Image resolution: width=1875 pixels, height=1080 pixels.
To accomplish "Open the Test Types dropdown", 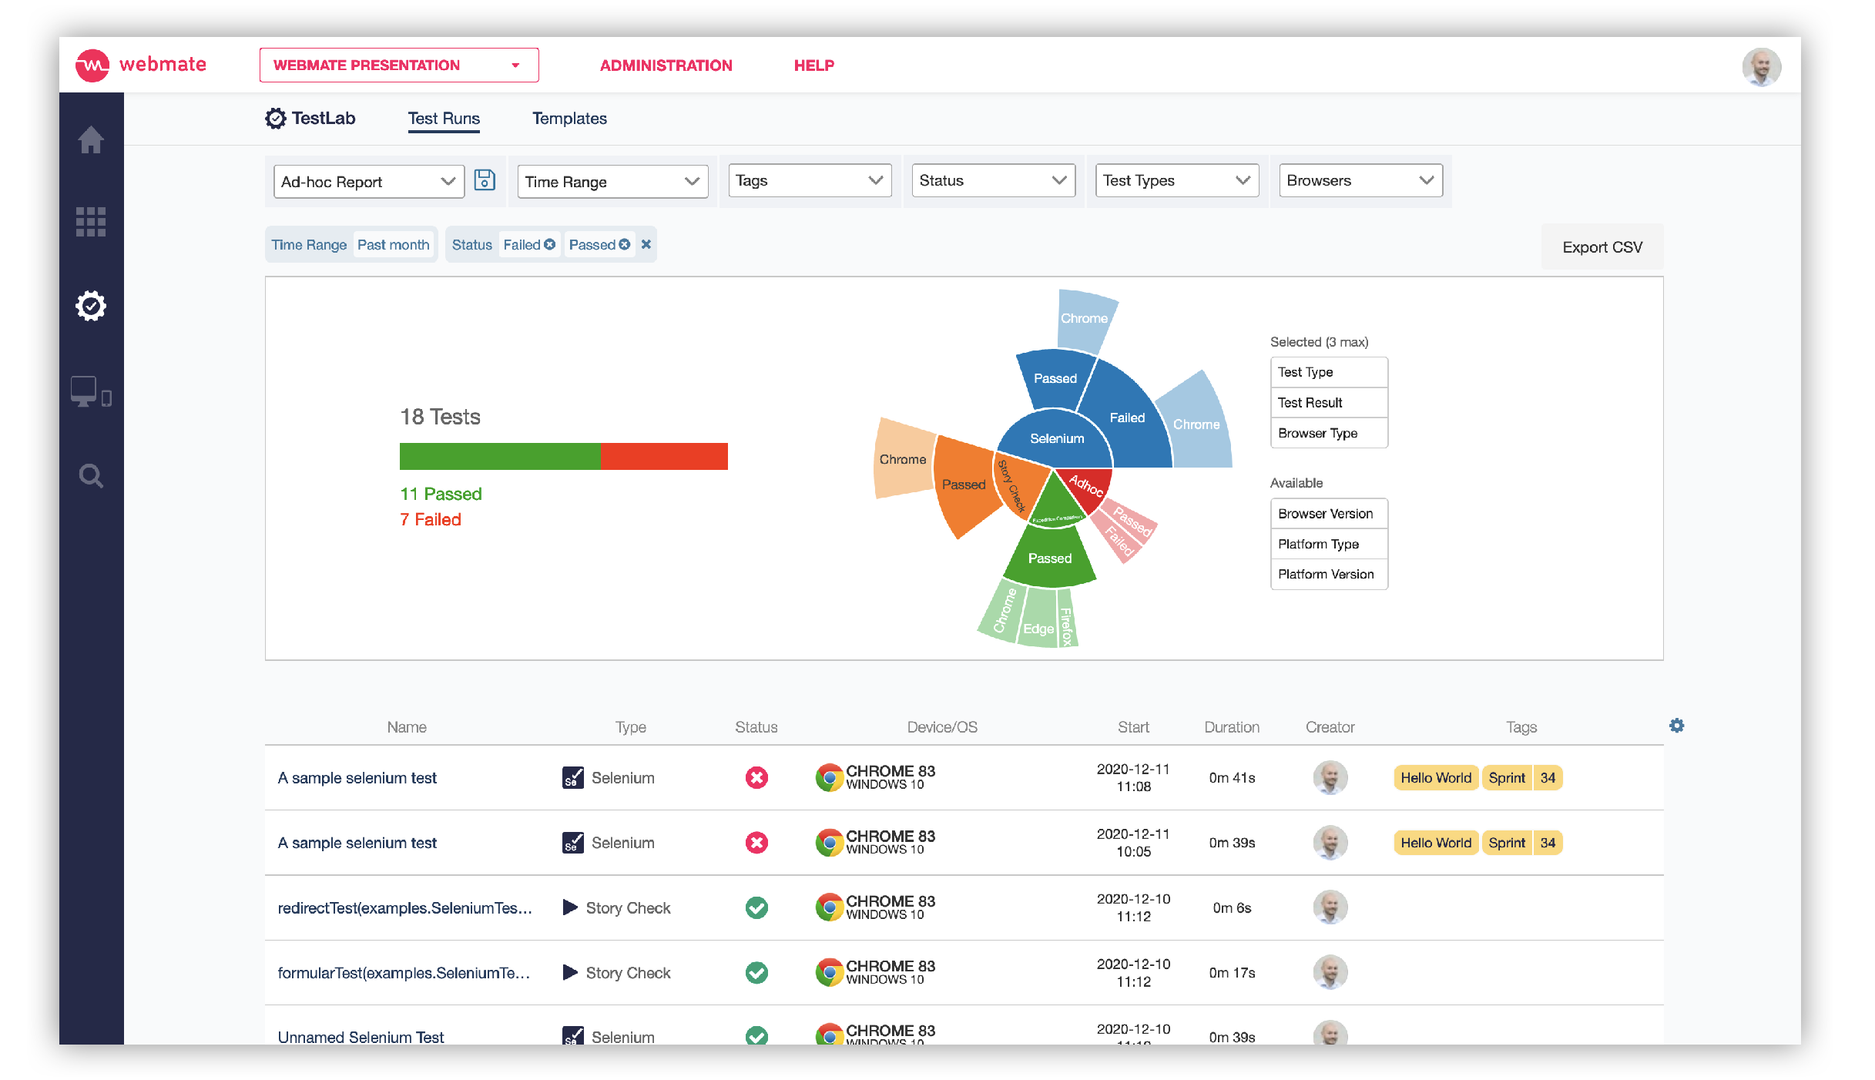I will coord(1177,180).
